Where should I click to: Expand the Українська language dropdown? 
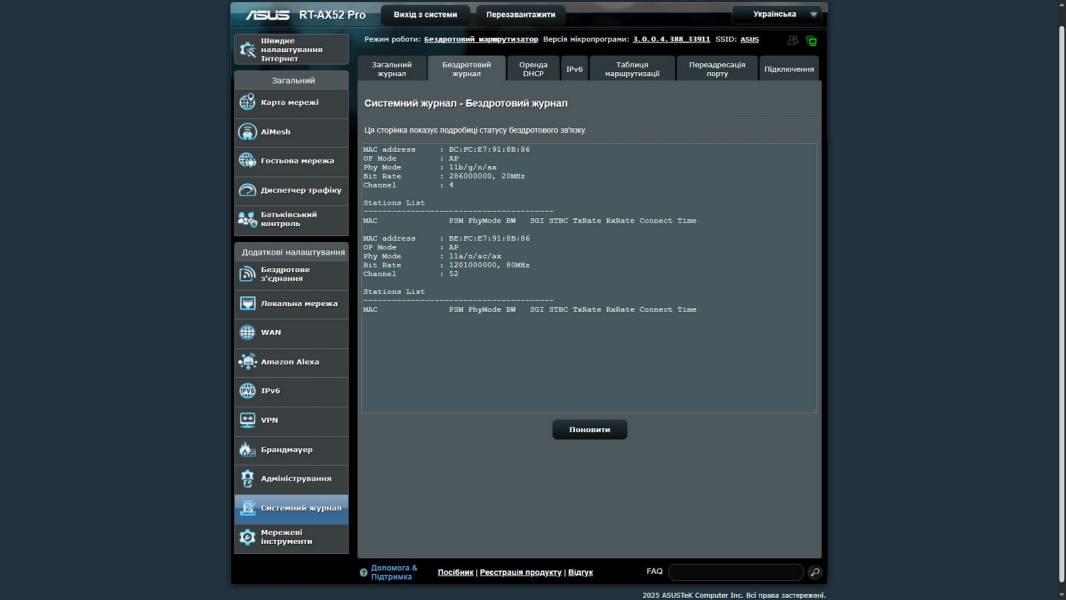coord(777,14)
